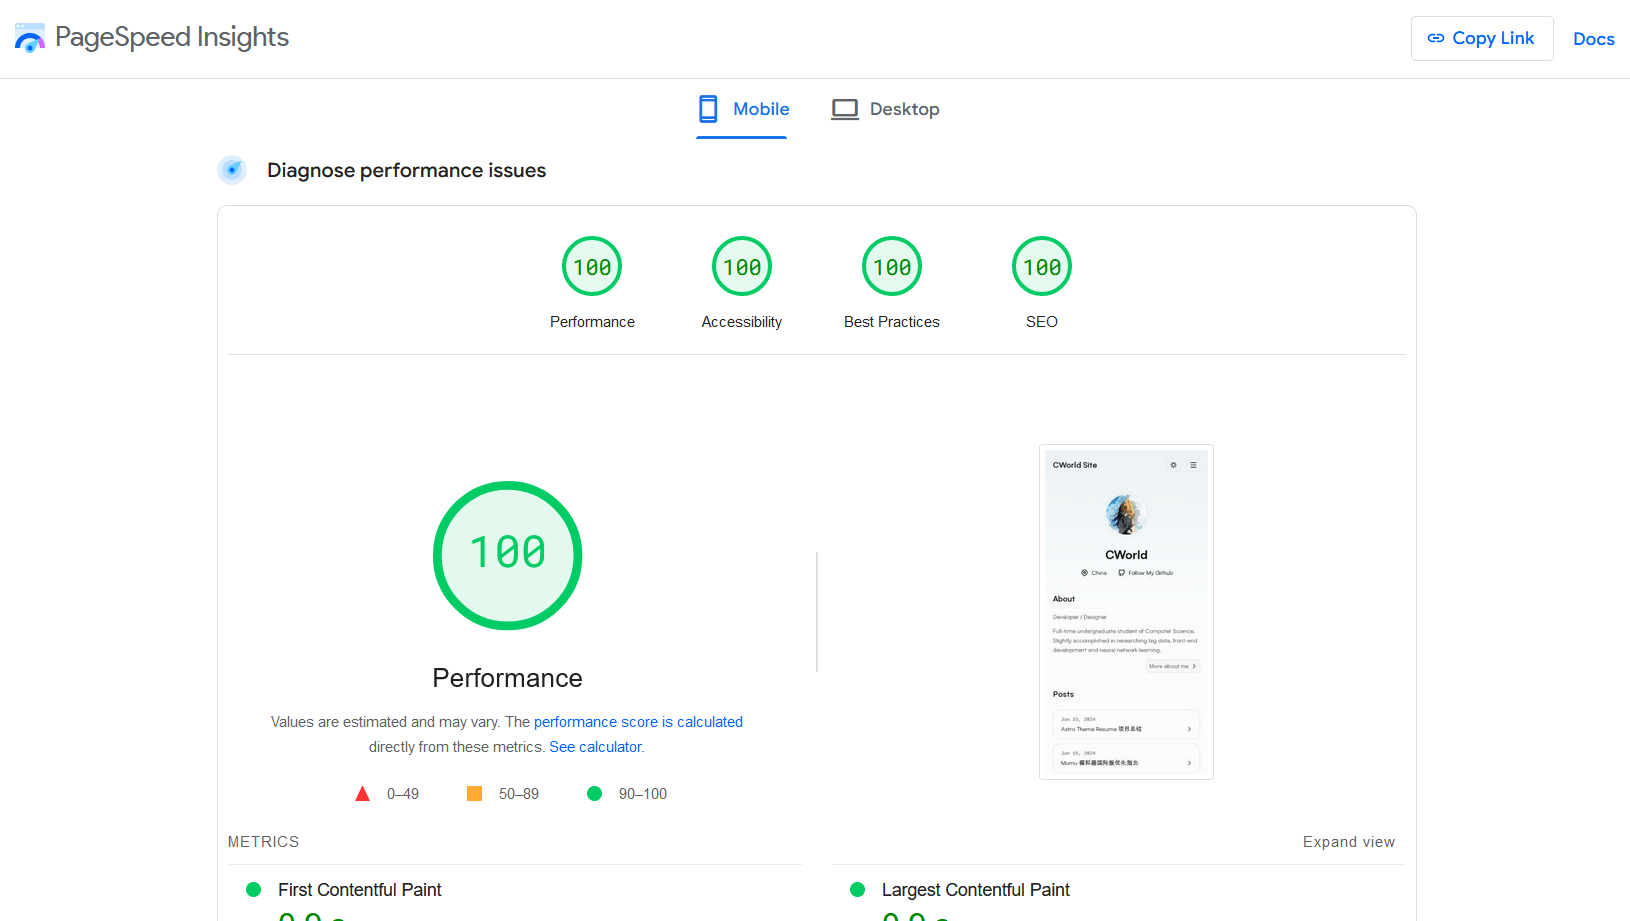Click the Best Practices score gauge
This screenshot has width=1630, height=921.
pyautogui.click(x=891, y=266)
